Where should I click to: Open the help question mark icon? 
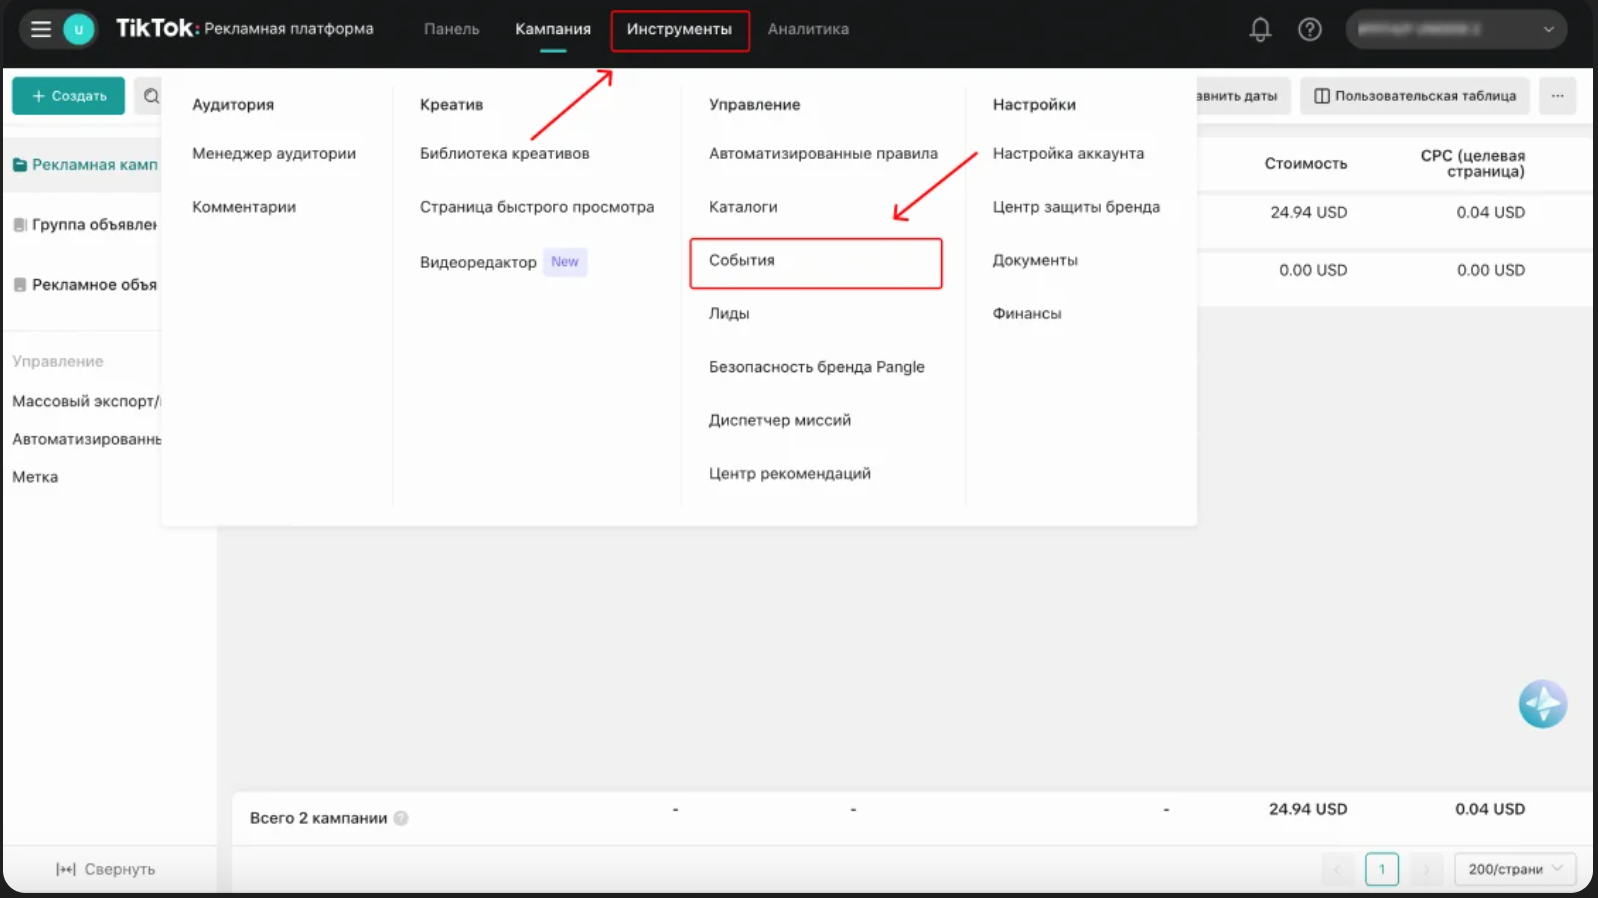[1309, 30]
